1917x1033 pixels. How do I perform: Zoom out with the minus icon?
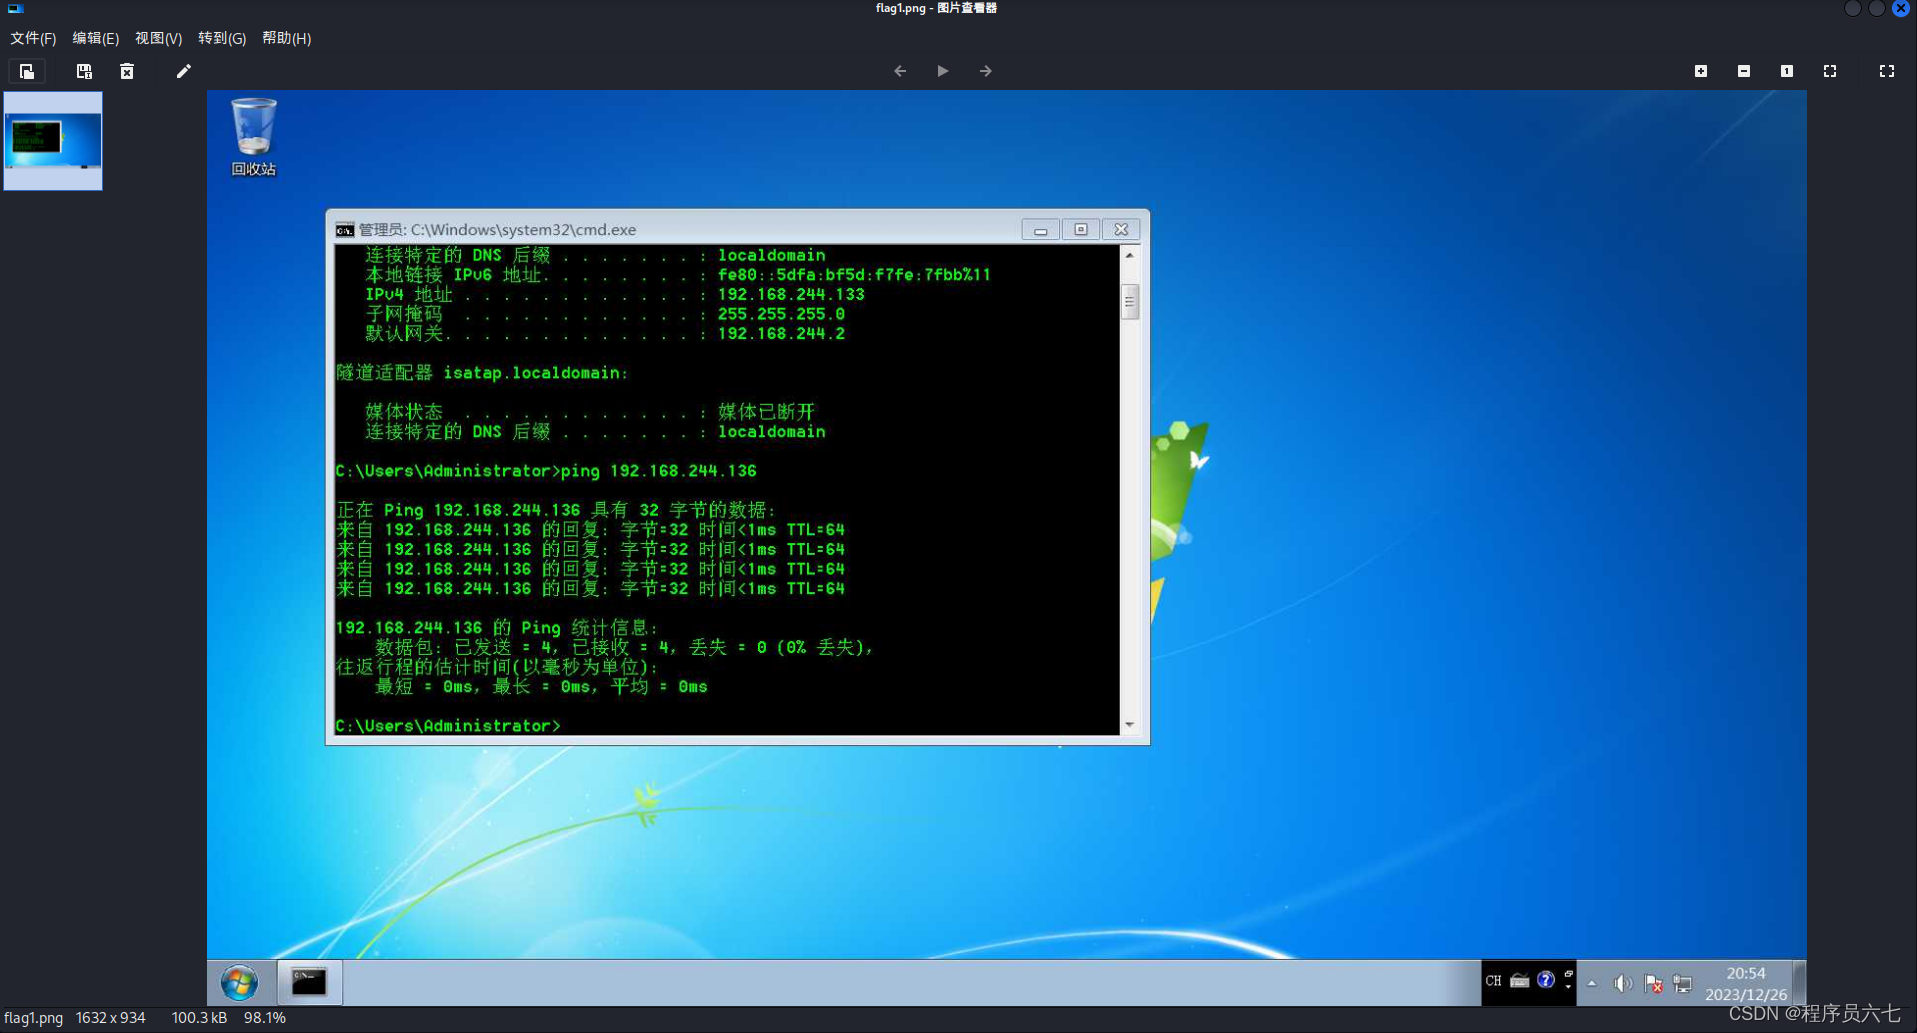pos(1744,71)
